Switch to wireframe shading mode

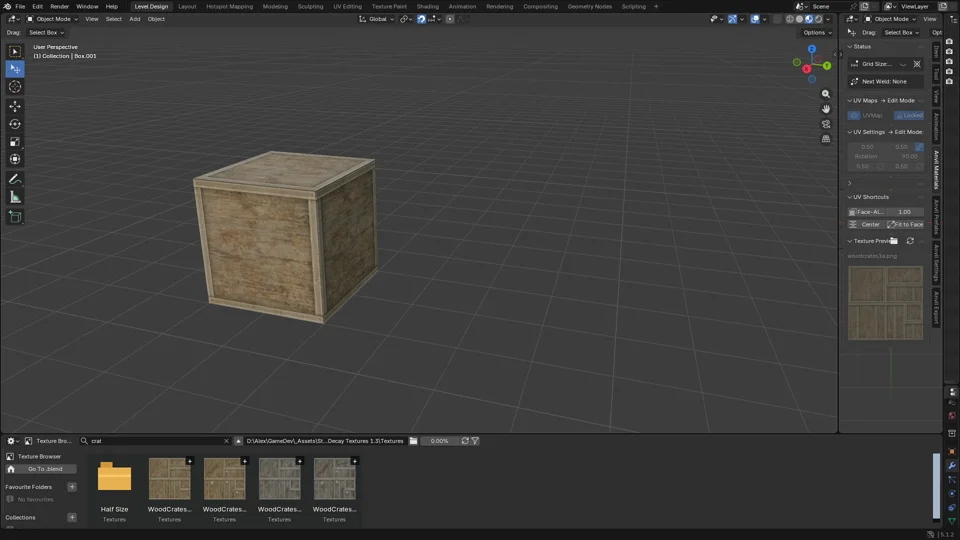click(790, 19)
